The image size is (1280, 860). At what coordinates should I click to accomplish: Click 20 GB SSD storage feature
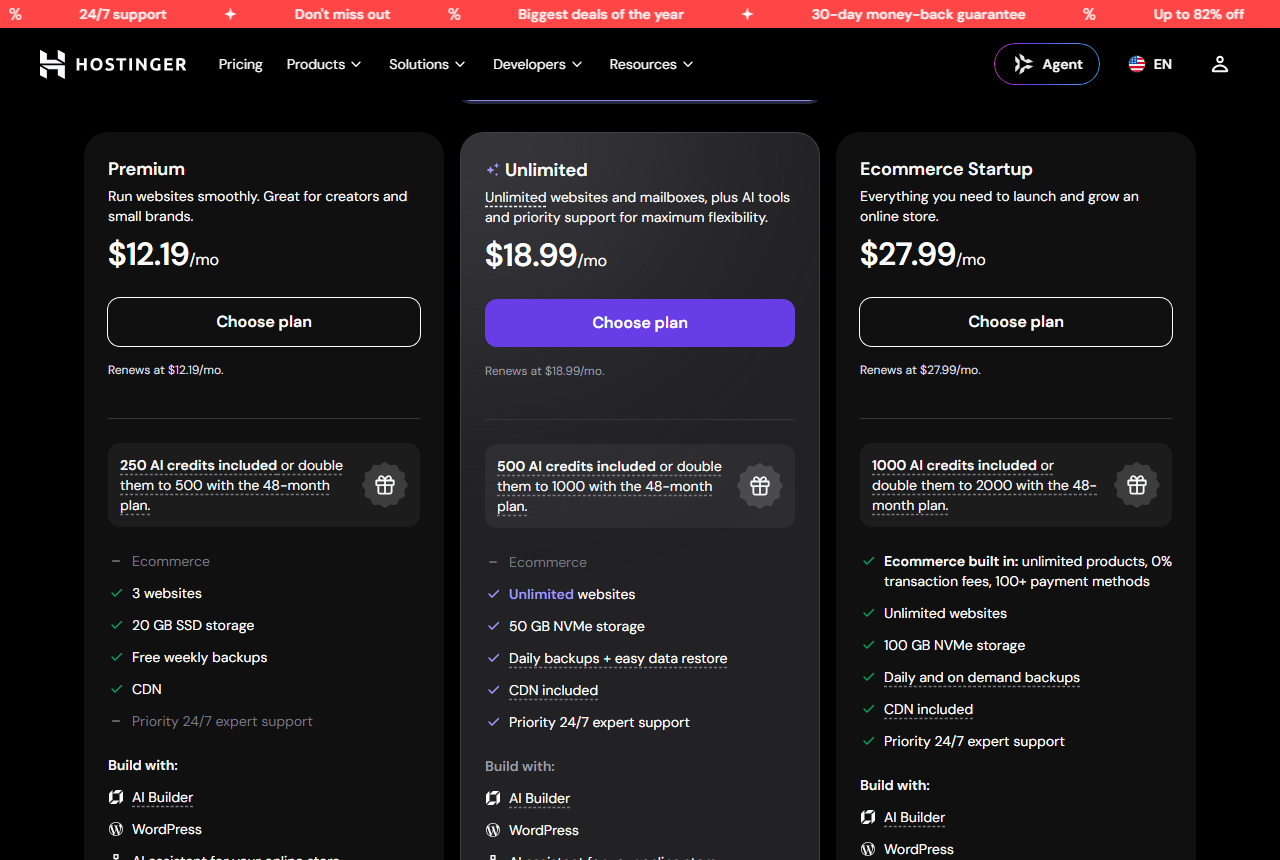[x=193, y=625]
